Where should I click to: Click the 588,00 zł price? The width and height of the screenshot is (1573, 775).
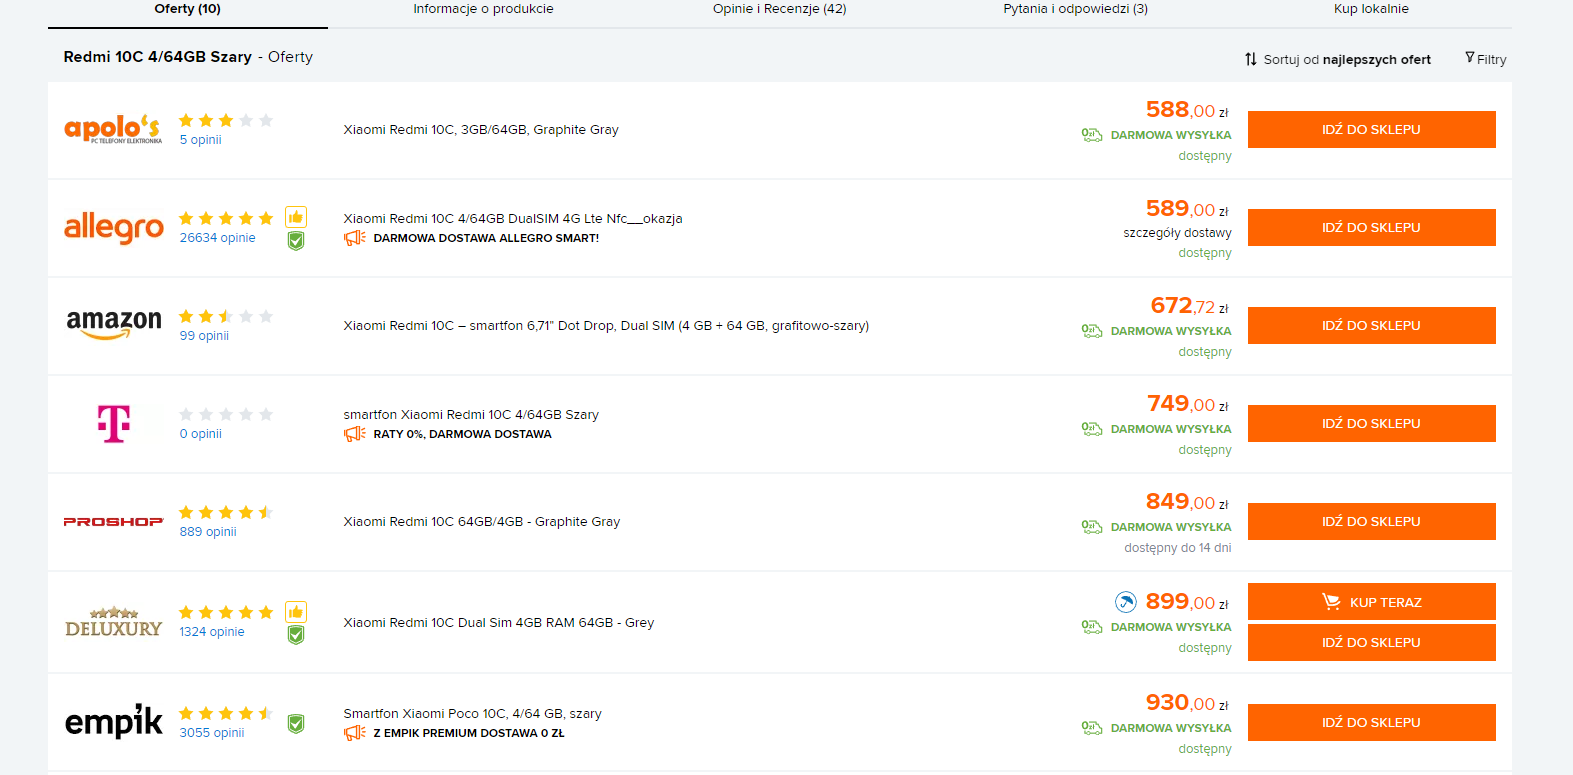(x=1187, y=110)
